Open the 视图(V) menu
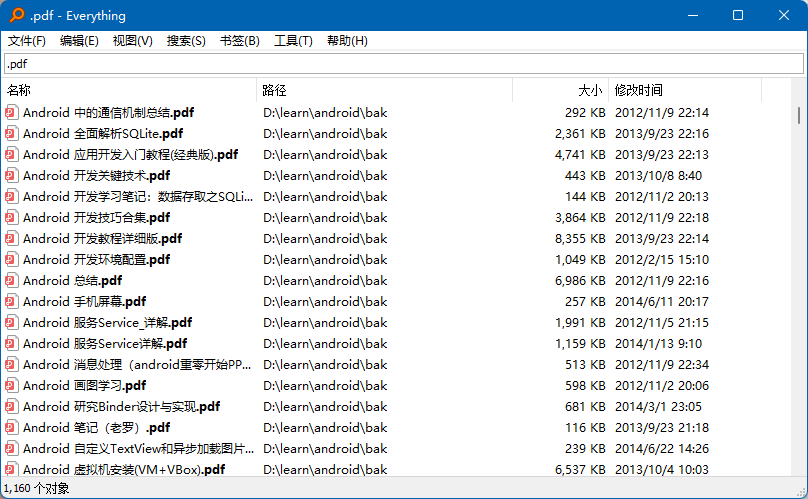 [132, 41]
